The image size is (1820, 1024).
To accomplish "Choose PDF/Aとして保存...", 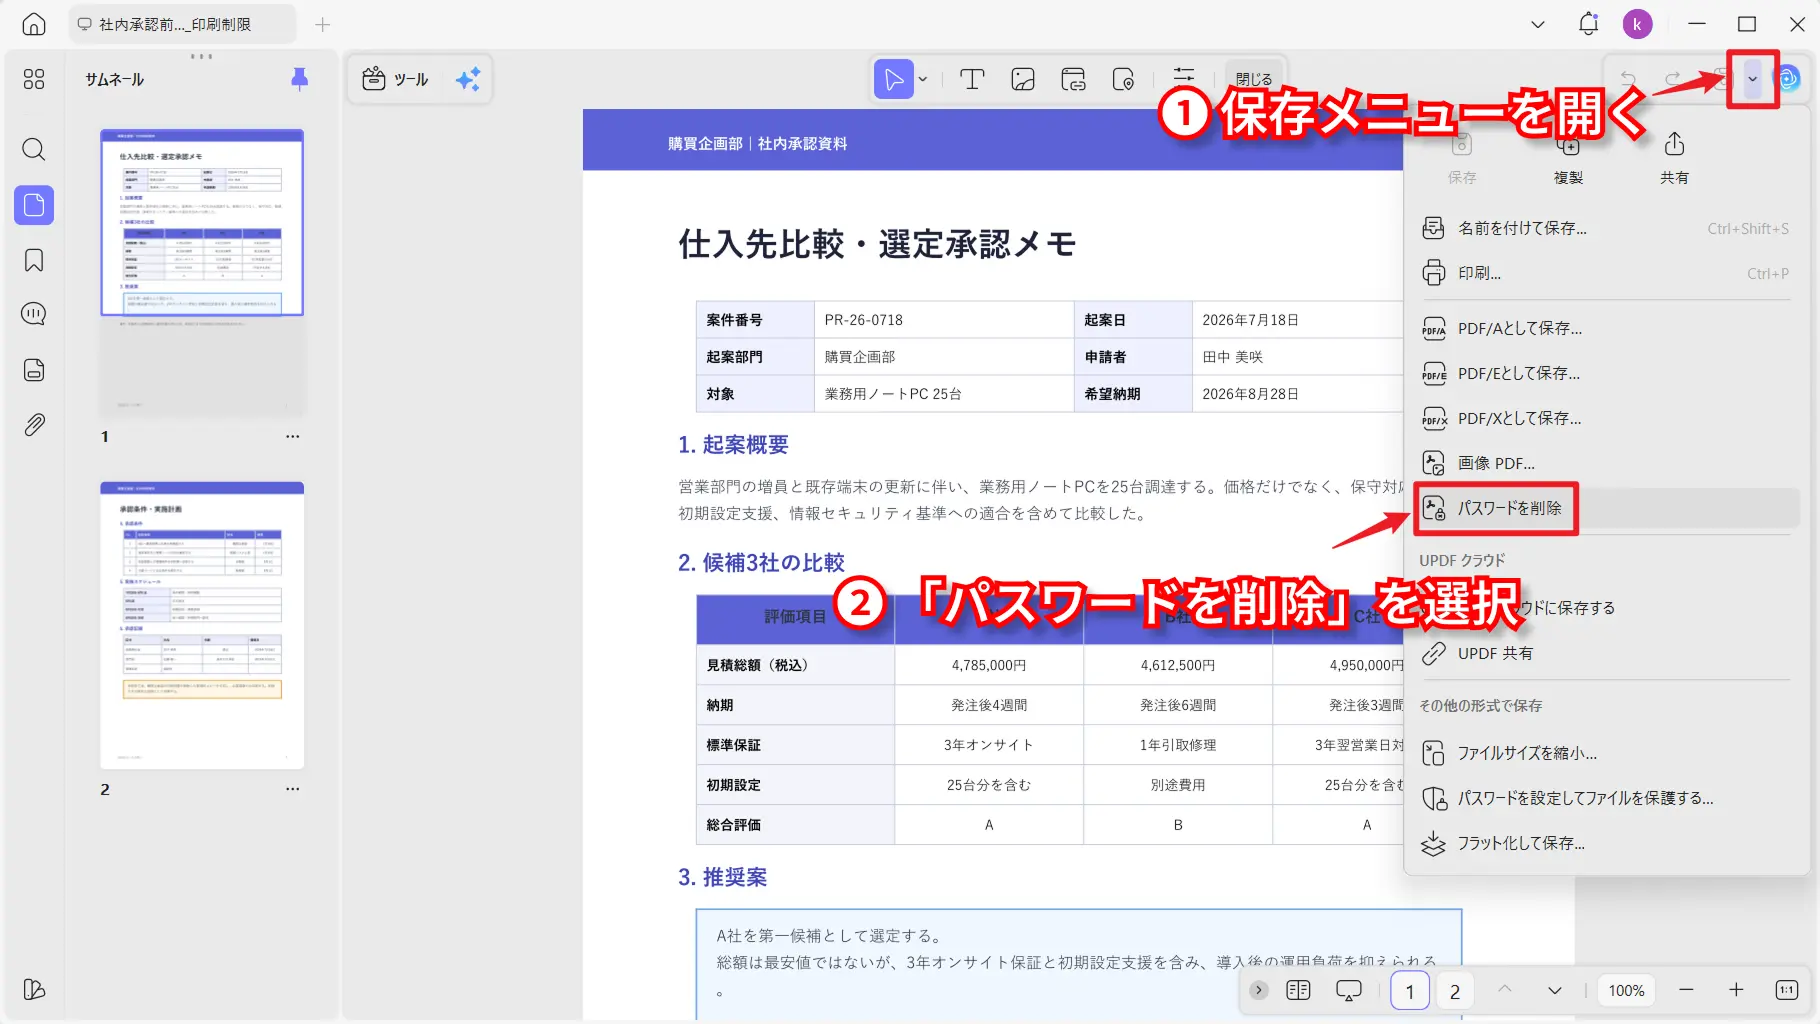I will pyautogui.click(x=1605, y=328).
